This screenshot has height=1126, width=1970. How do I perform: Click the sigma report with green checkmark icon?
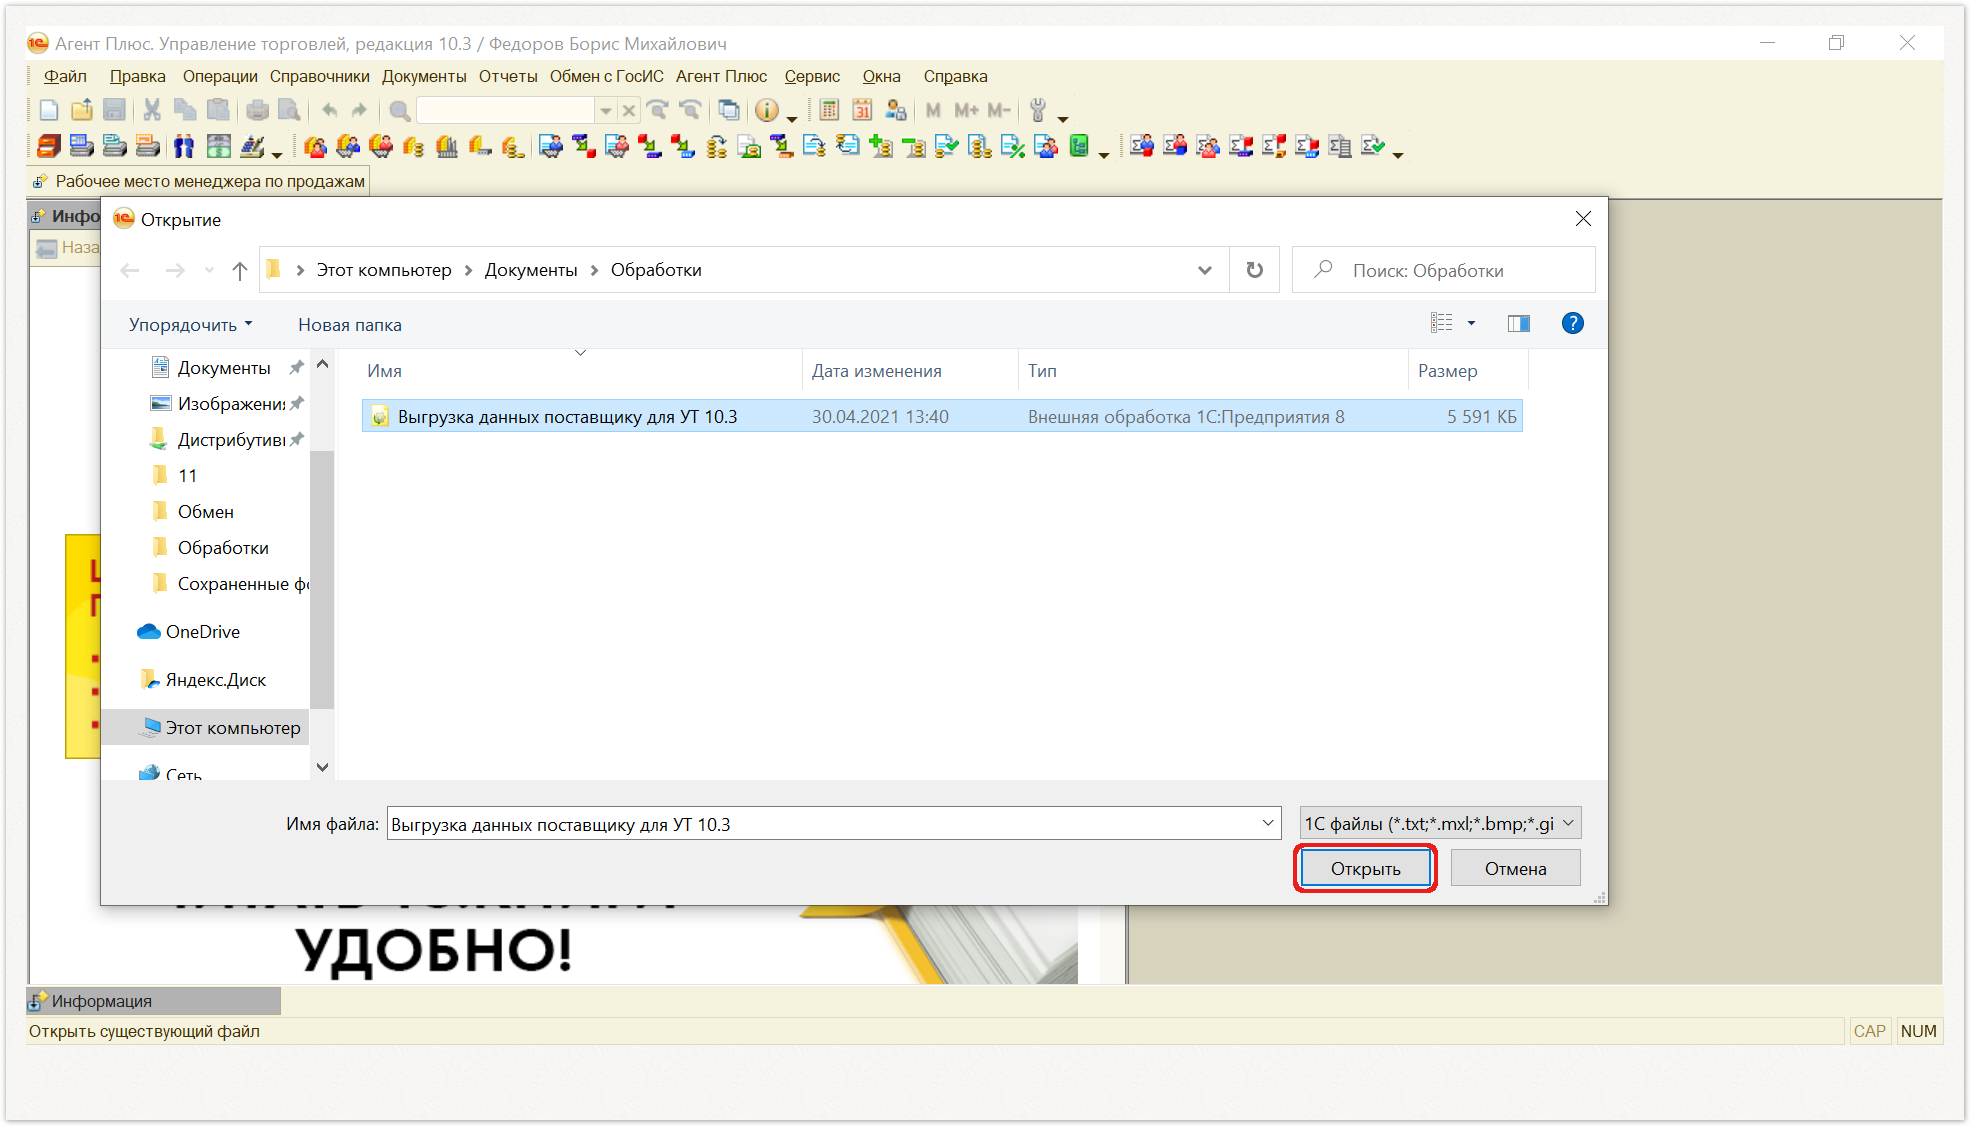(1373, 147)
